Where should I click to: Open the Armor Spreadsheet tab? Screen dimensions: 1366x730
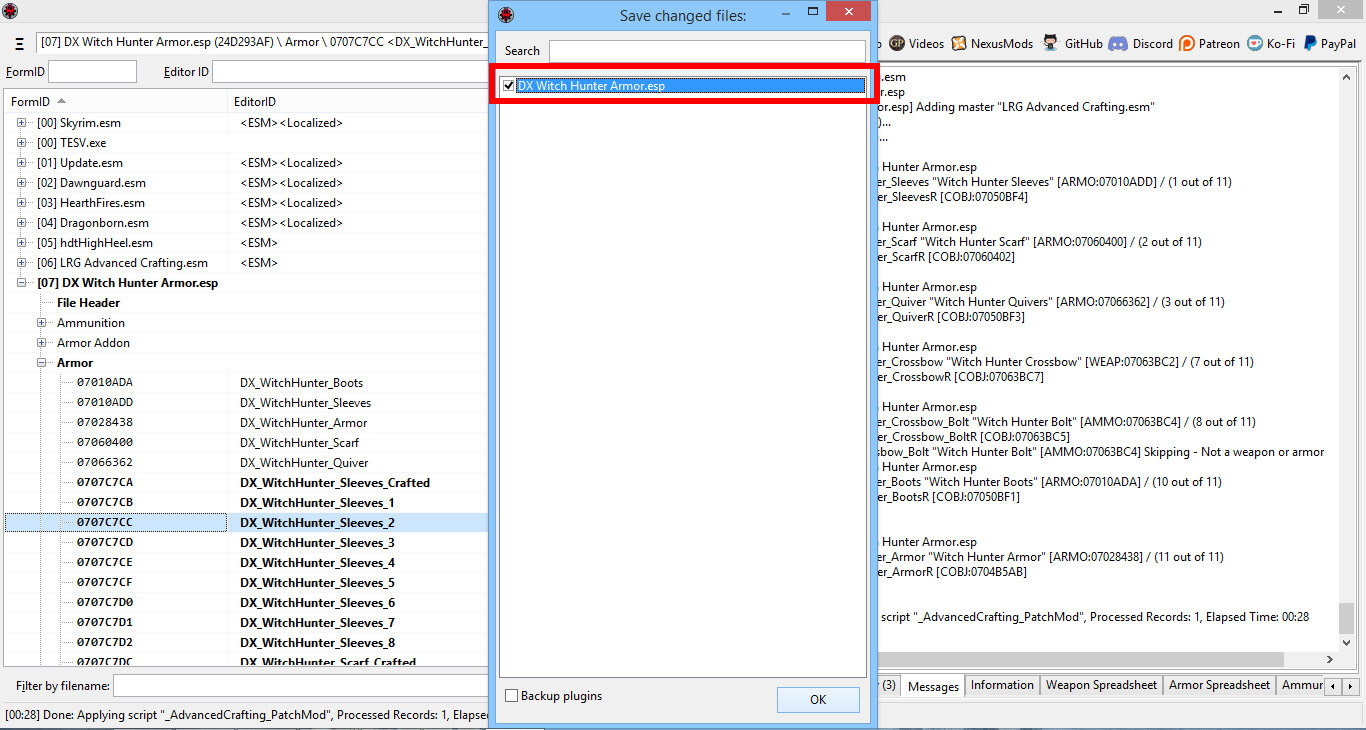tap(1219, 685)
